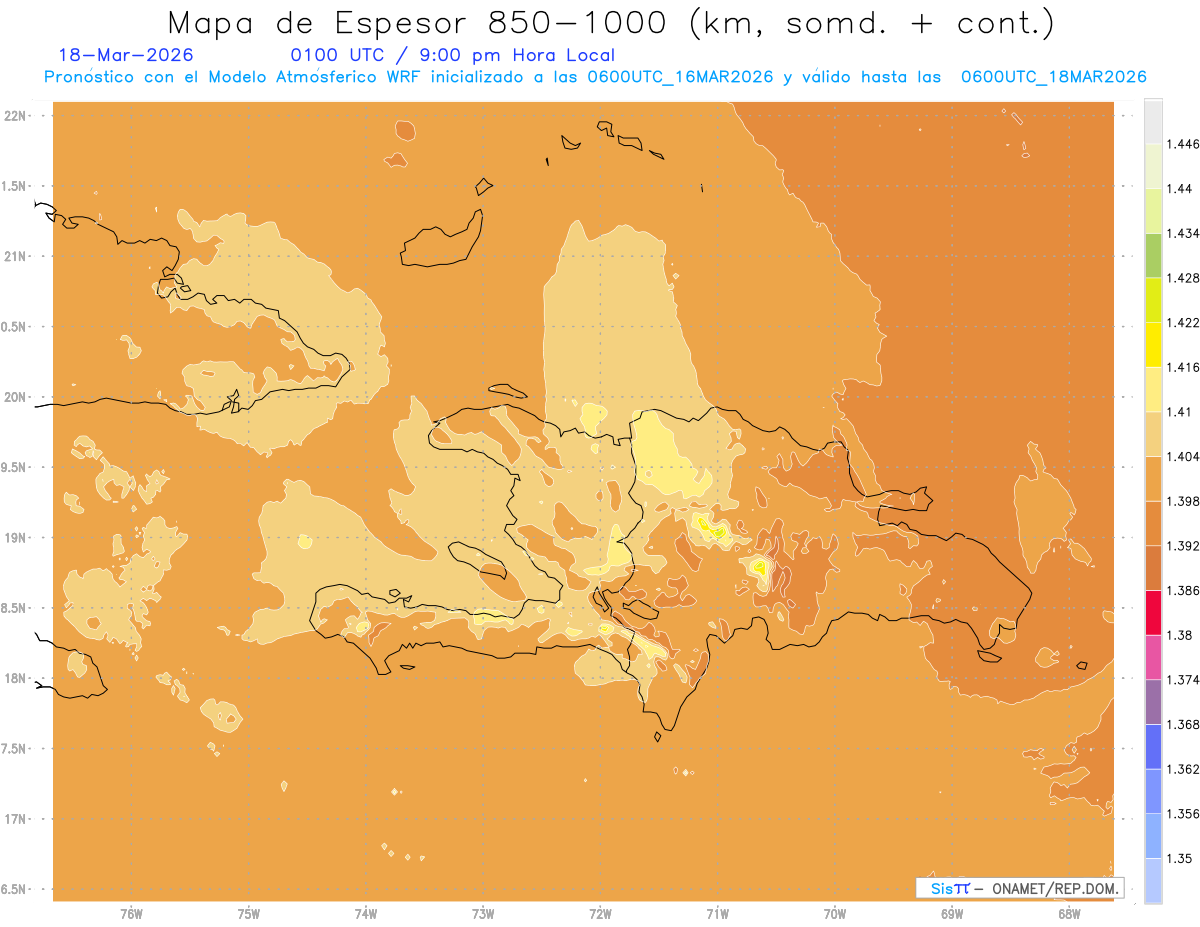Click the '17N' latitude label

coord(17,820)
